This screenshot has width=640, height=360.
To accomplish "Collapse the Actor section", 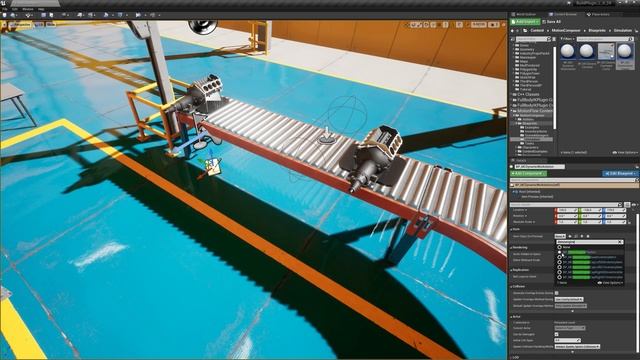I will 511,316.
